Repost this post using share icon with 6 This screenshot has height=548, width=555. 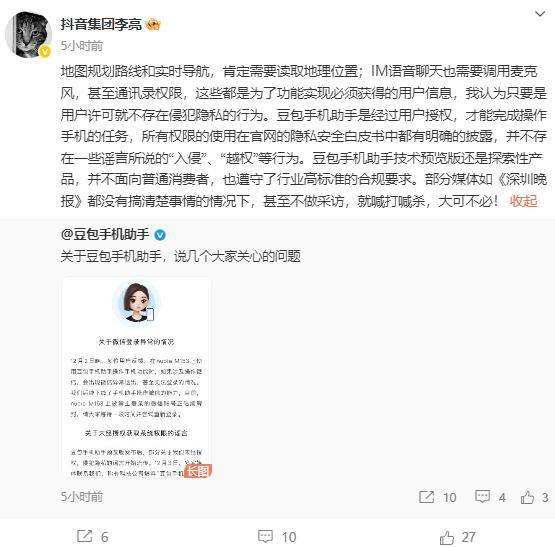92,536
